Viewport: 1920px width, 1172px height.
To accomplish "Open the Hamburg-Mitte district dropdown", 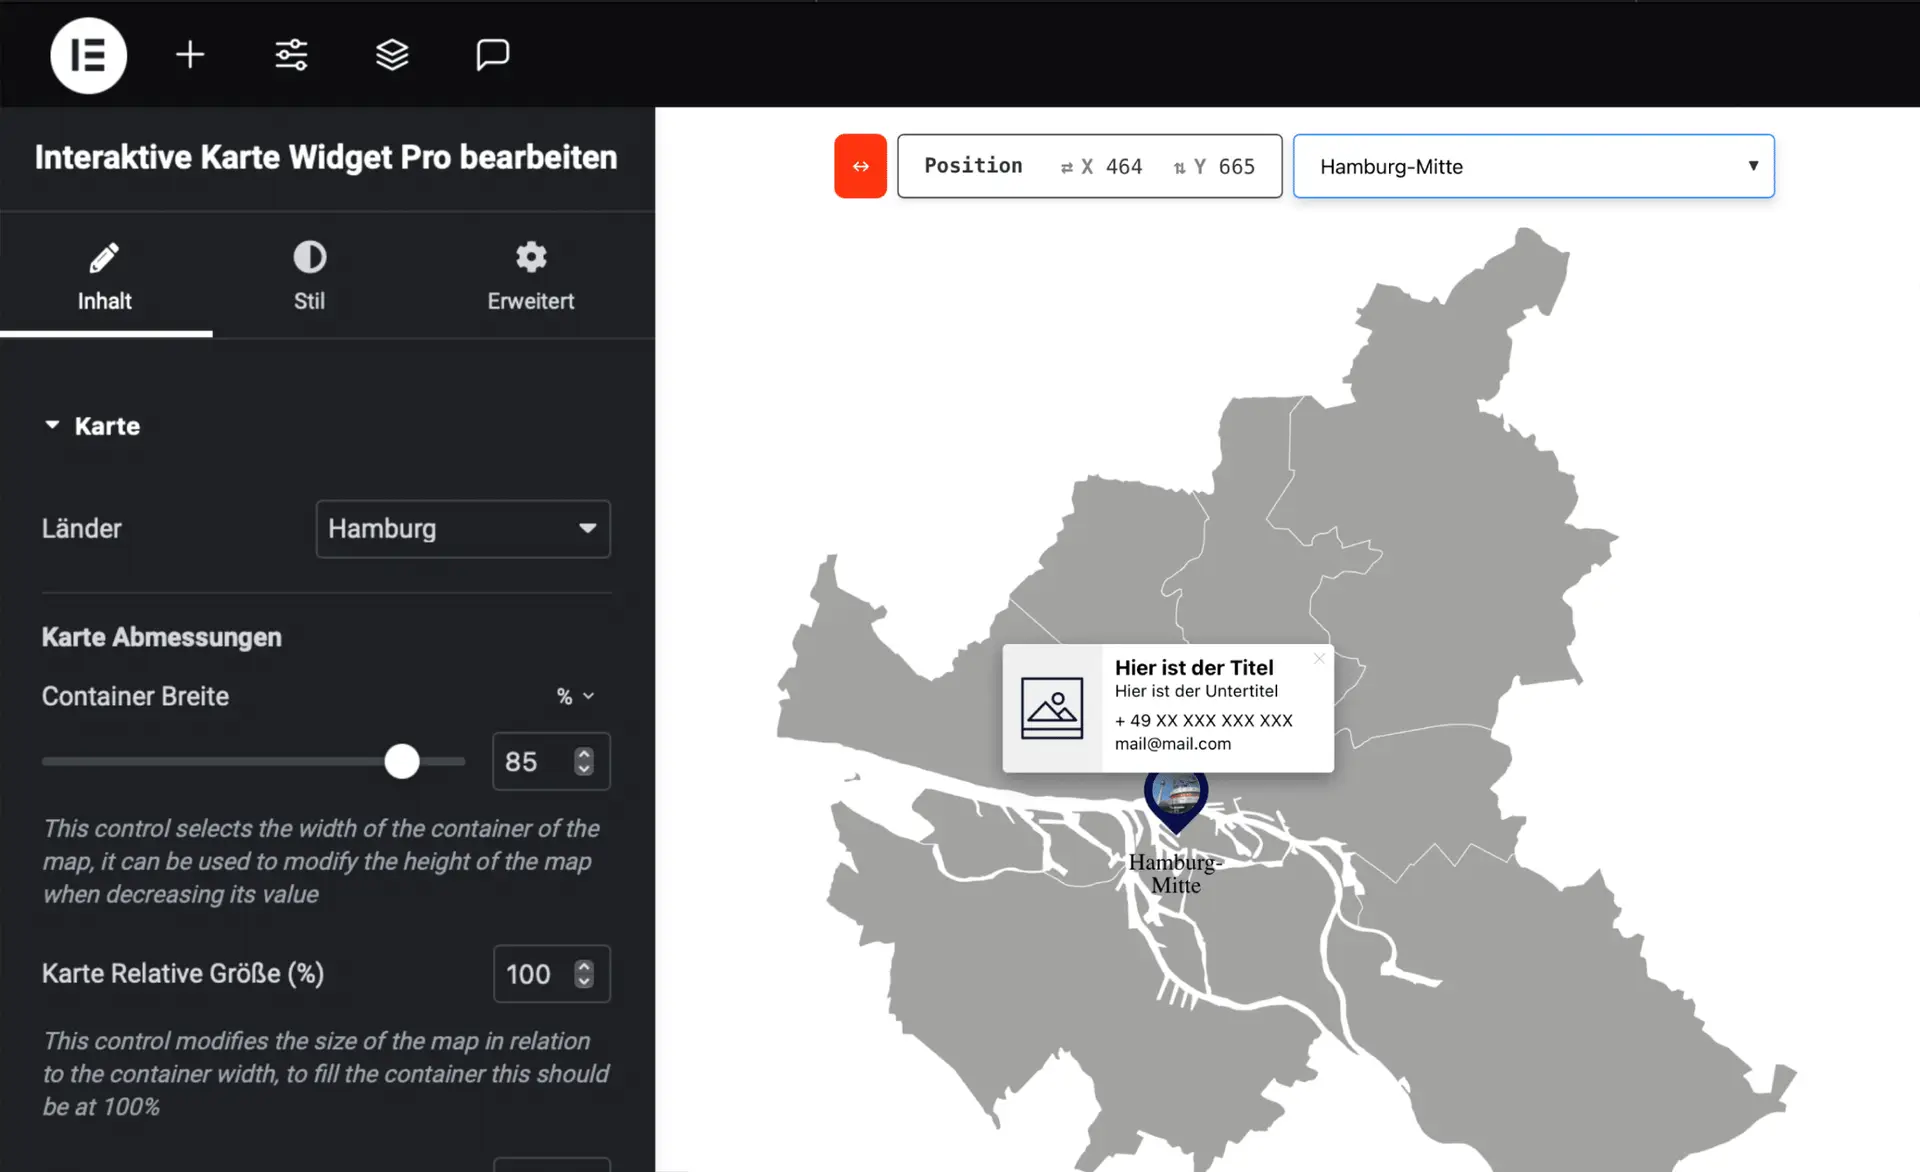I will 1533,167.
